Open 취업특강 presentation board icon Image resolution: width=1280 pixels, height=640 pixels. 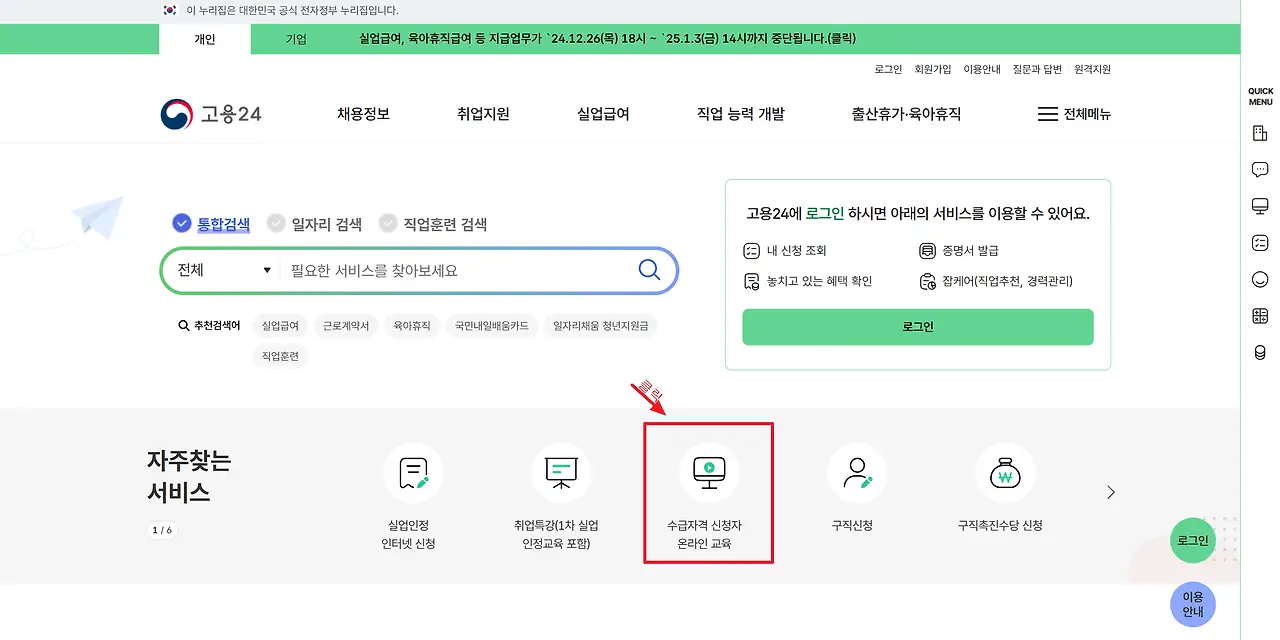point(561,473)
